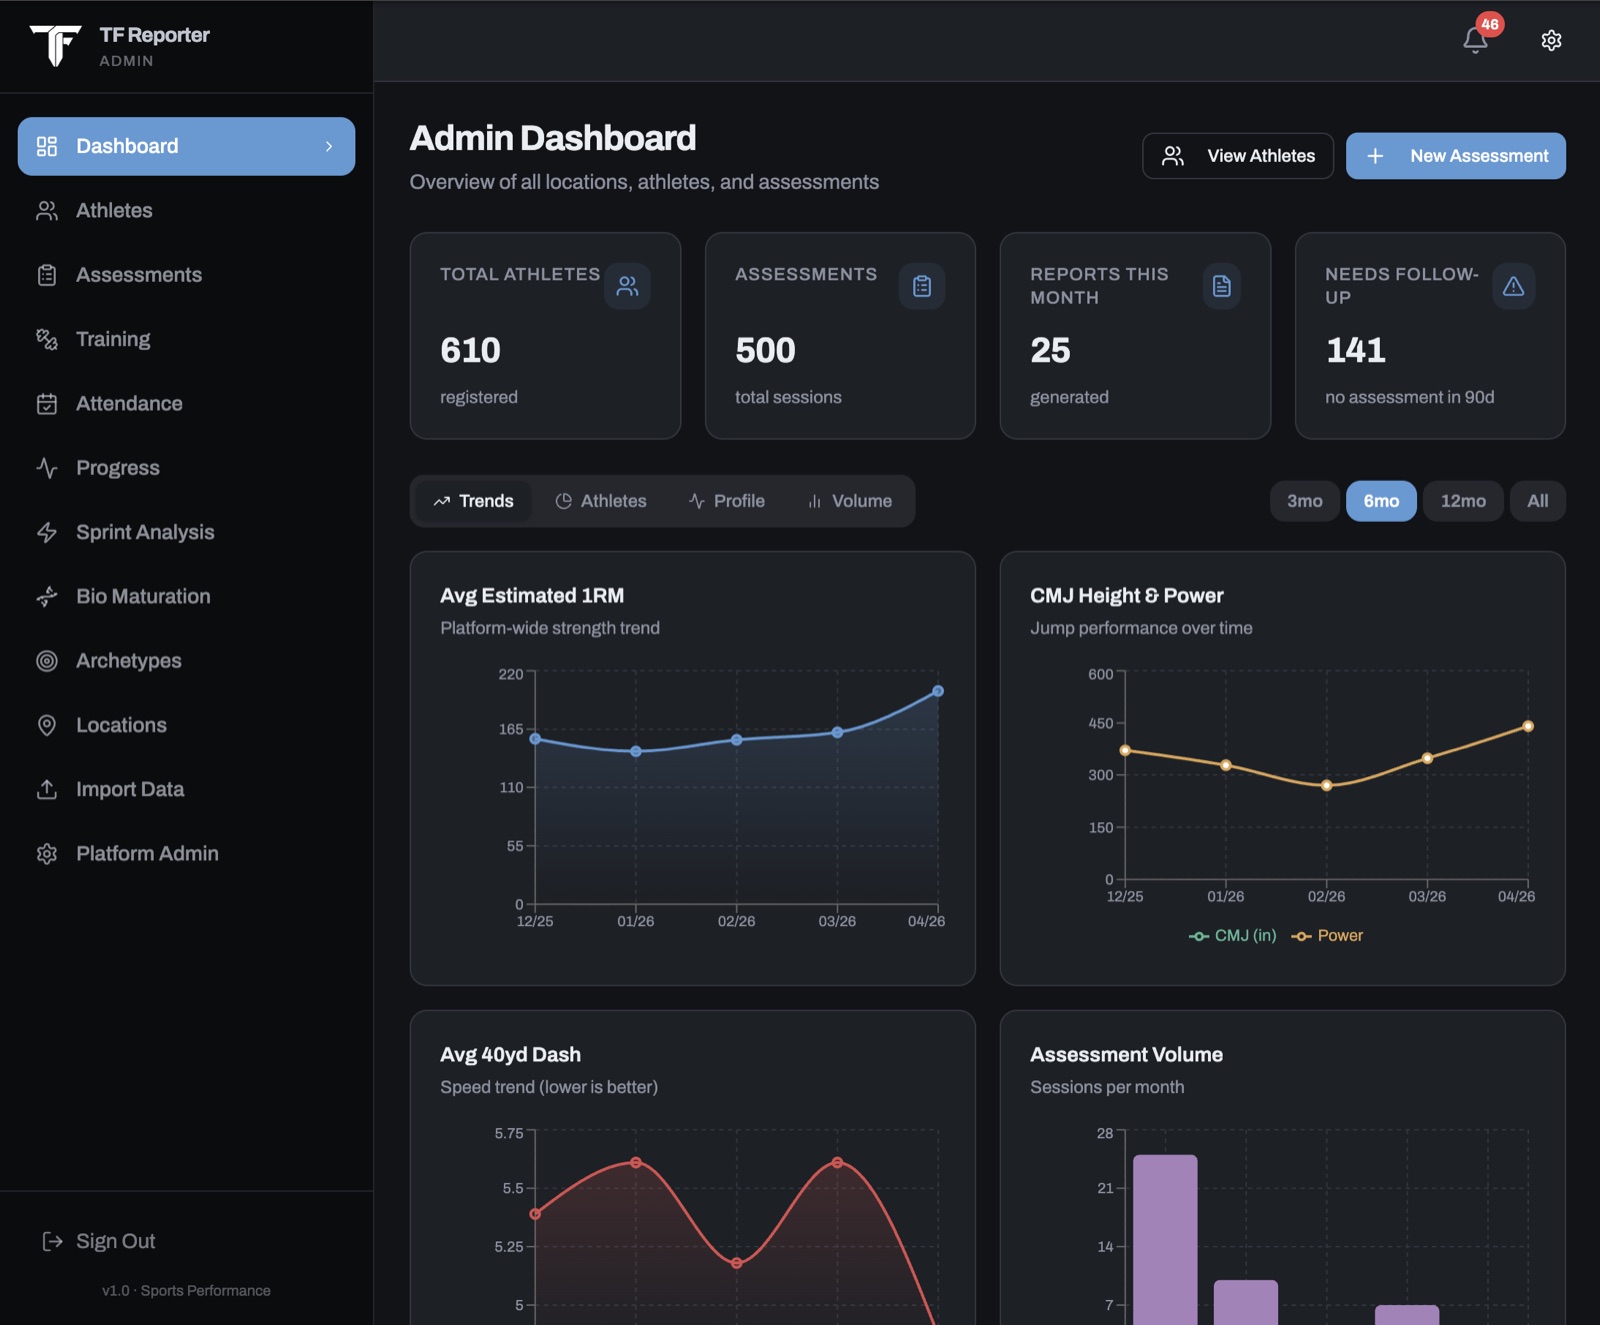
Task: Go to the Locations page
Action: point(186,725)
